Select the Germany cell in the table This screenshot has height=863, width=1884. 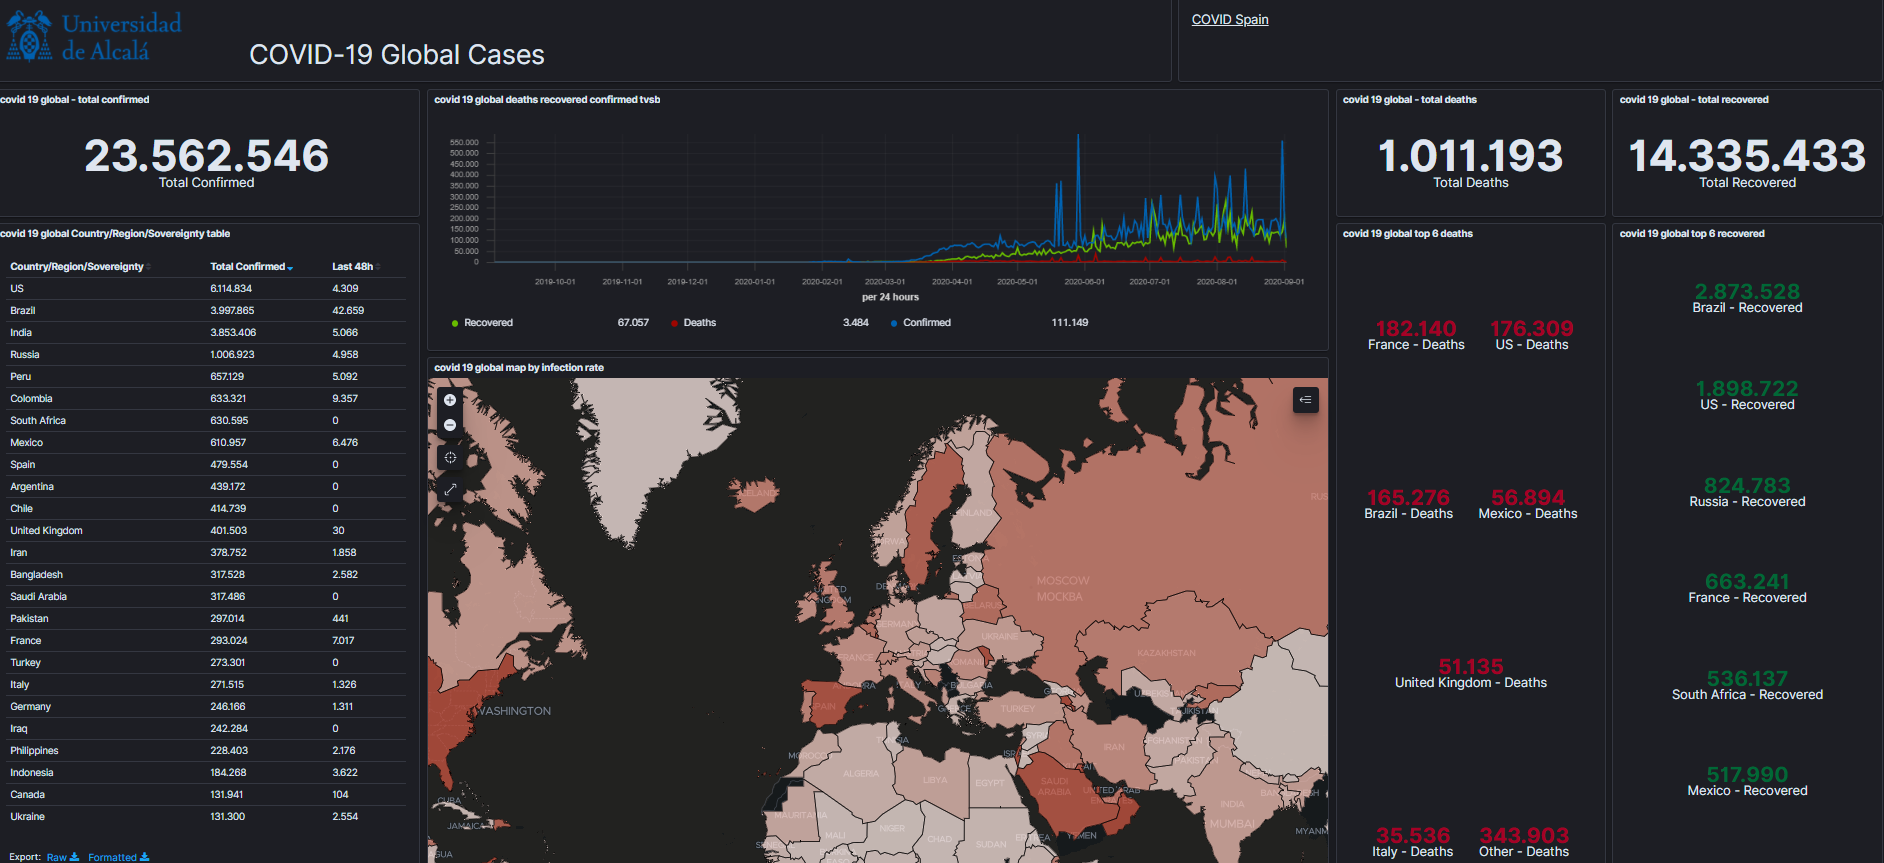pyautogui.click(x=30, y=707)
